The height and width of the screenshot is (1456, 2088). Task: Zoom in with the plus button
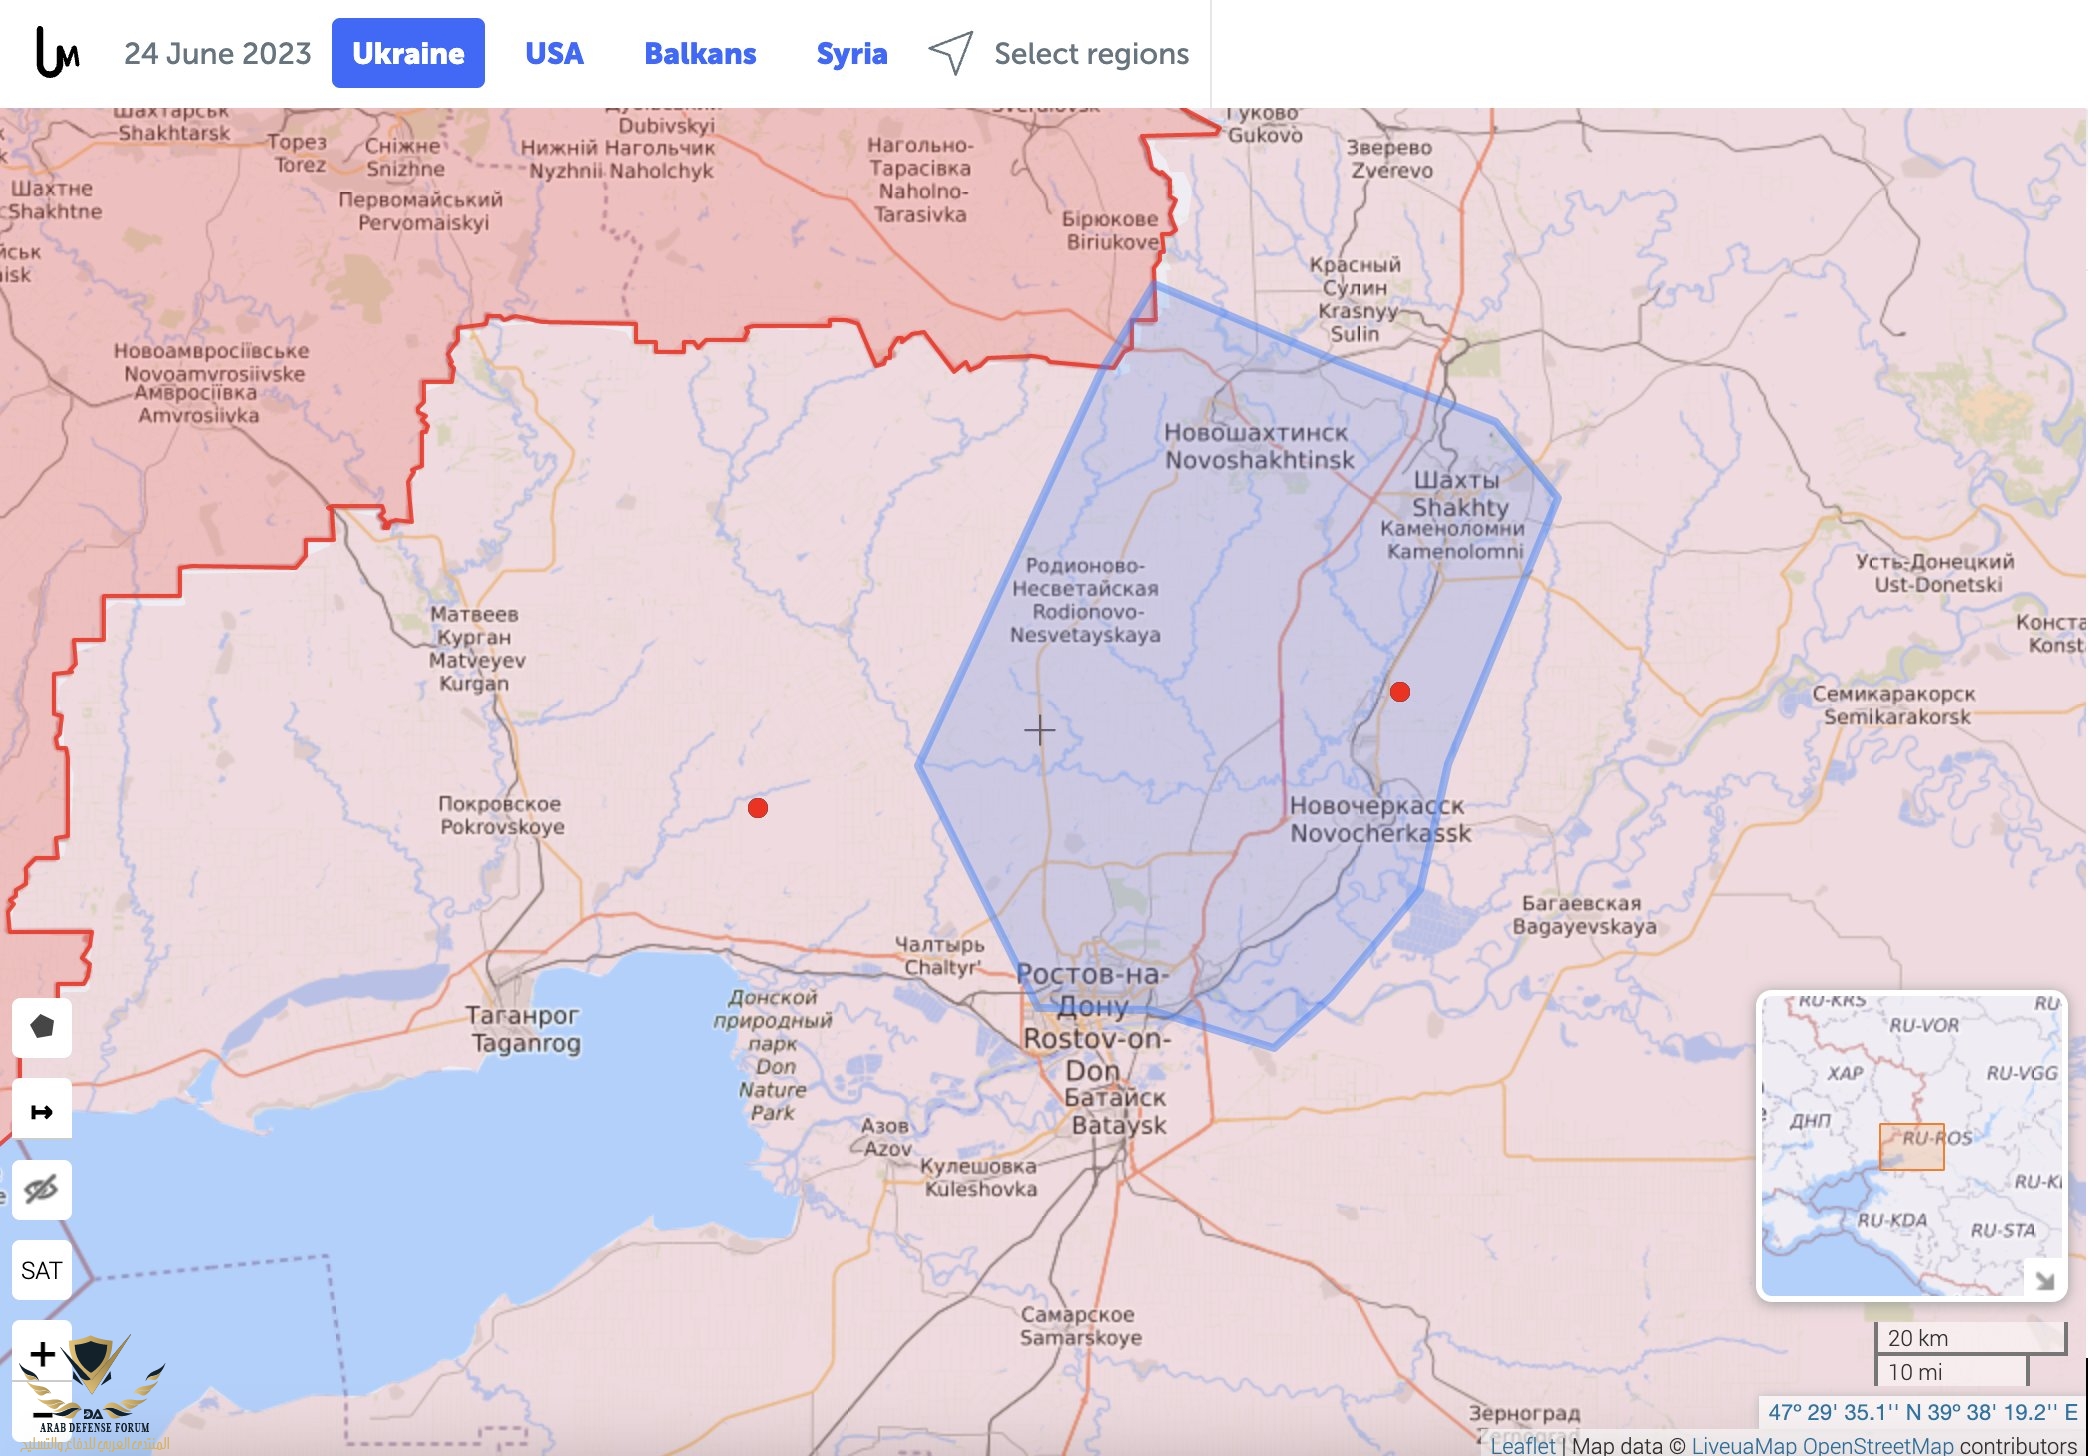coord(42,1354)
